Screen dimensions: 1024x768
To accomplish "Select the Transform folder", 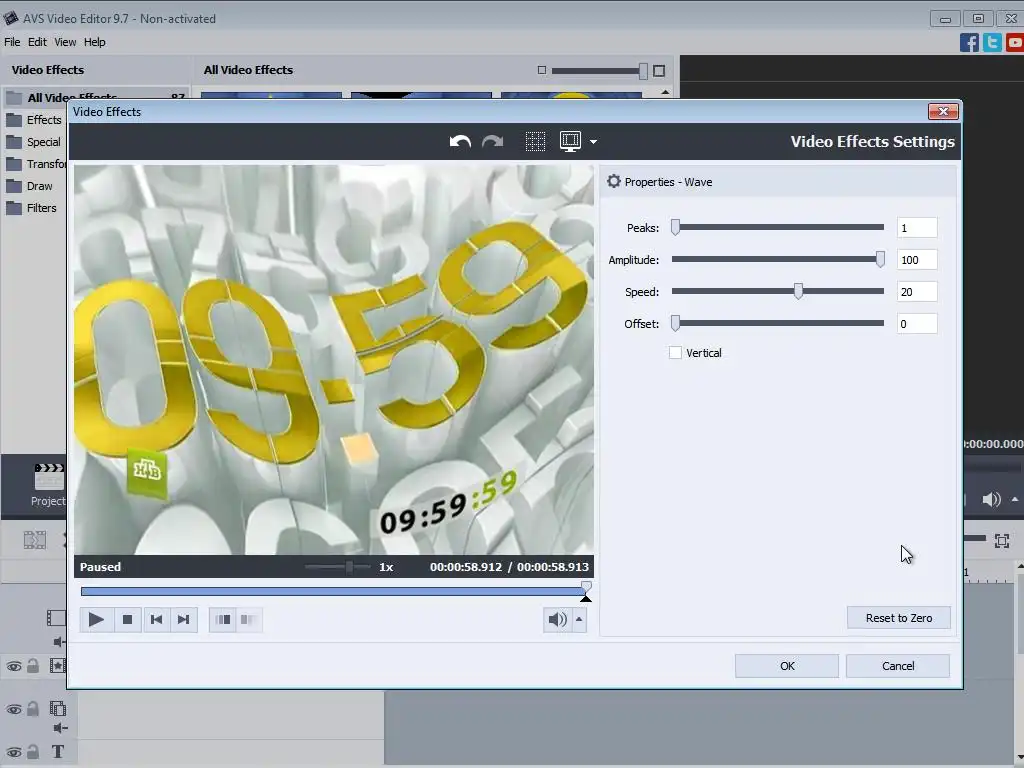I will click(36, 164).
